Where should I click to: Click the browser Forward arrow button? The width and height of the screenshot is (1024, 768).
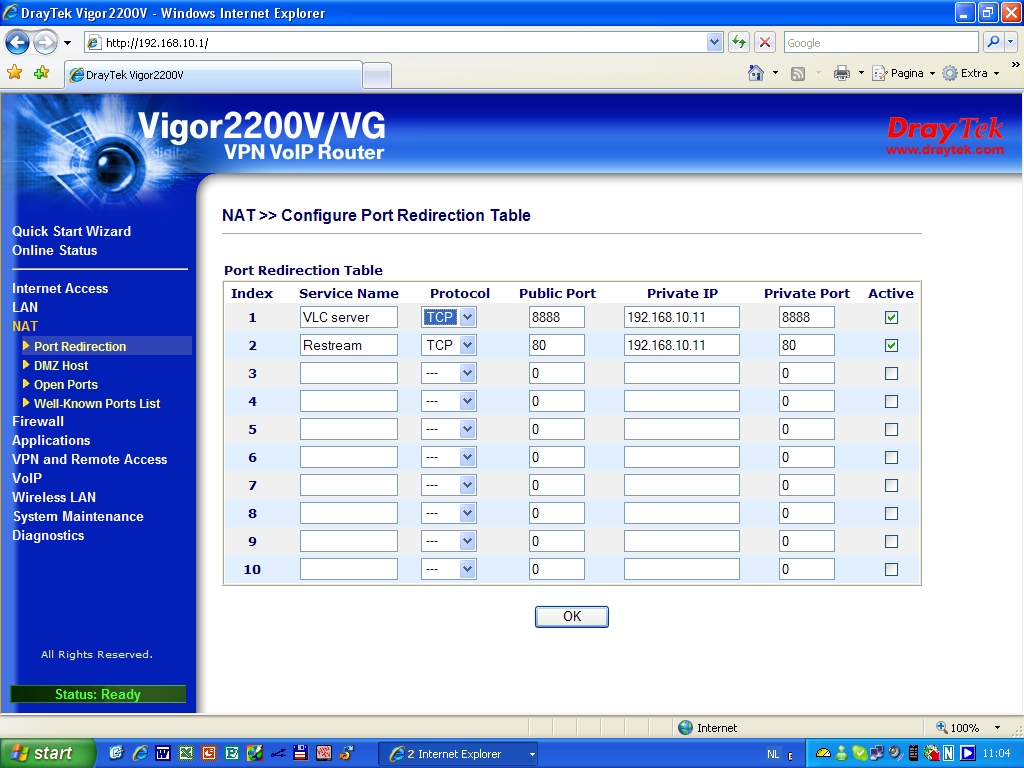(x=45, y=43)
